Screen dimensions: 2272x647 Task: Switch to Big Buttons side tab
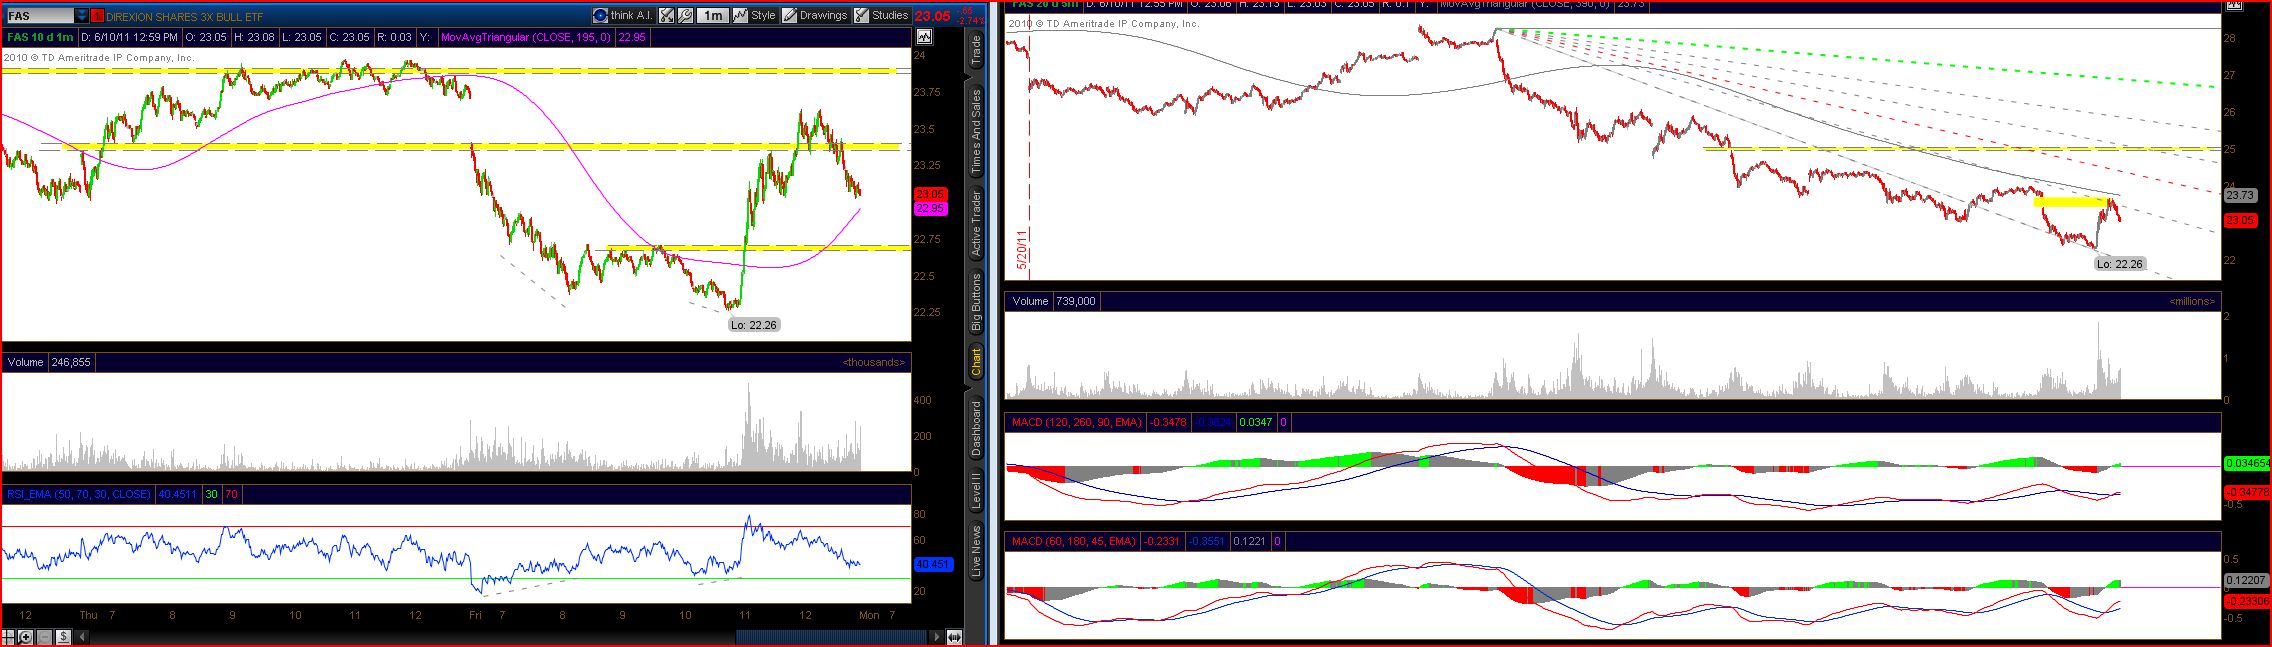pos(976,301)
